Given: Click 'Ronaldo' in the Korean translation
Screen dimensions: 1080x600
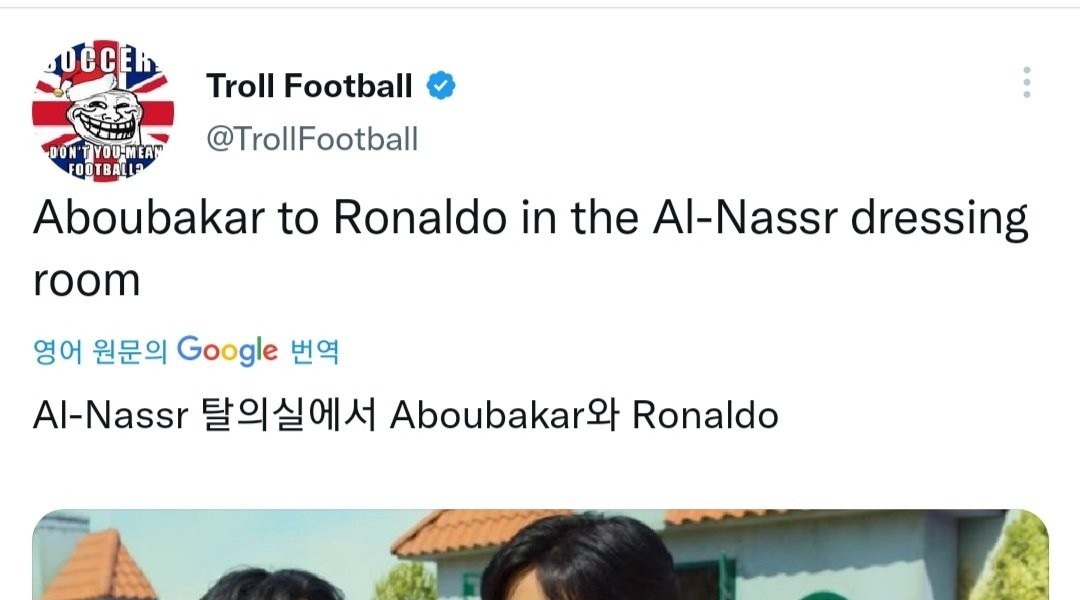Looking at the screenshot, I should [x=705, y=415].
